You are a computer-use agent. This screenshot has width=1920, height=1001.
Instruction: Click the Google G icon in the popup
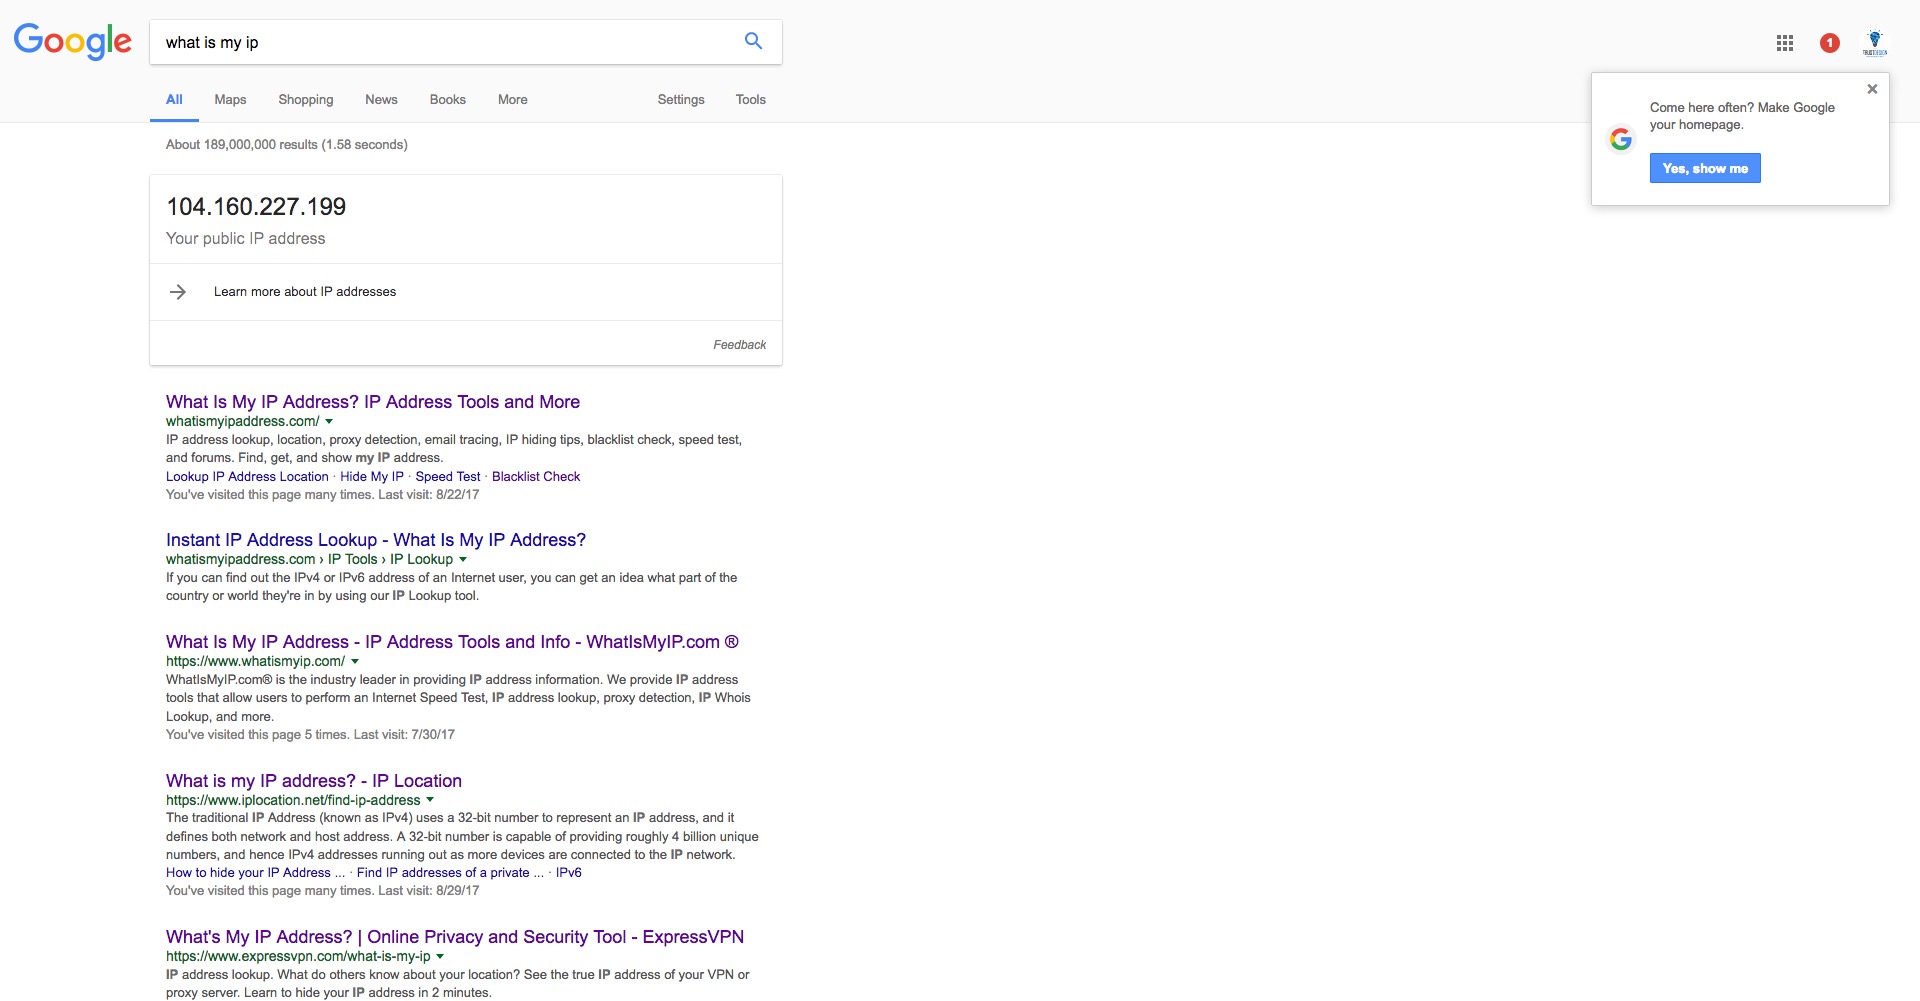1621,139
